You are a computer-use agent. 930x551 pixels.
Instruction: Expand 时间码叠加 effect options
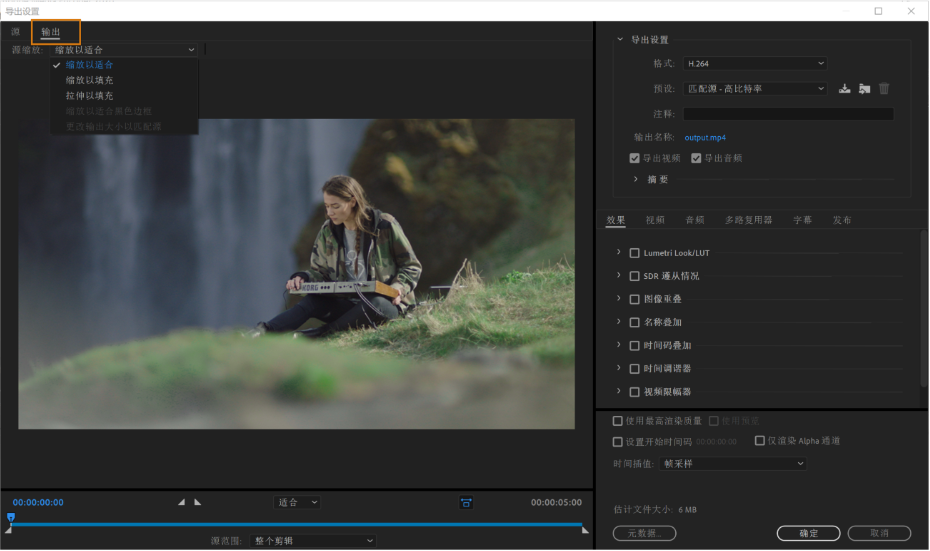[x=619, y=345]
